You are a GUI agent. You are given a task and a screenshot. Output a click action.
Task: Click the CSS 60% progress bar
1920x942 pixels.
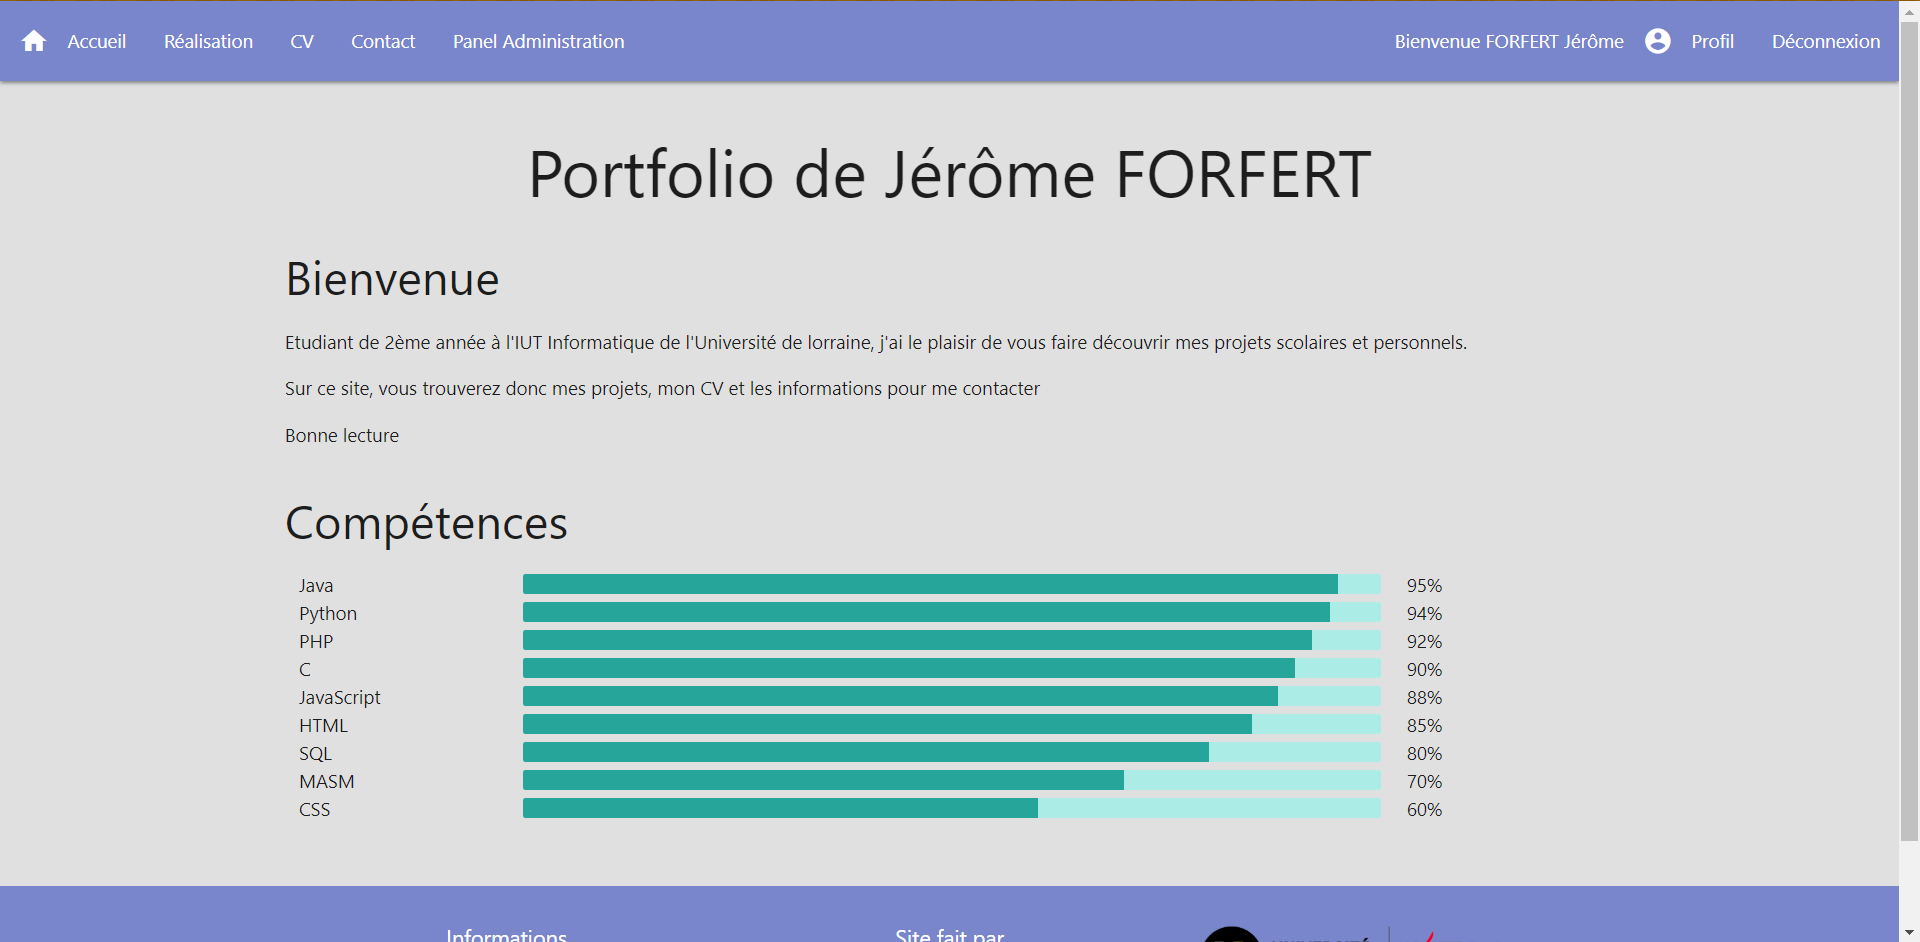click(x=952, y=808)
